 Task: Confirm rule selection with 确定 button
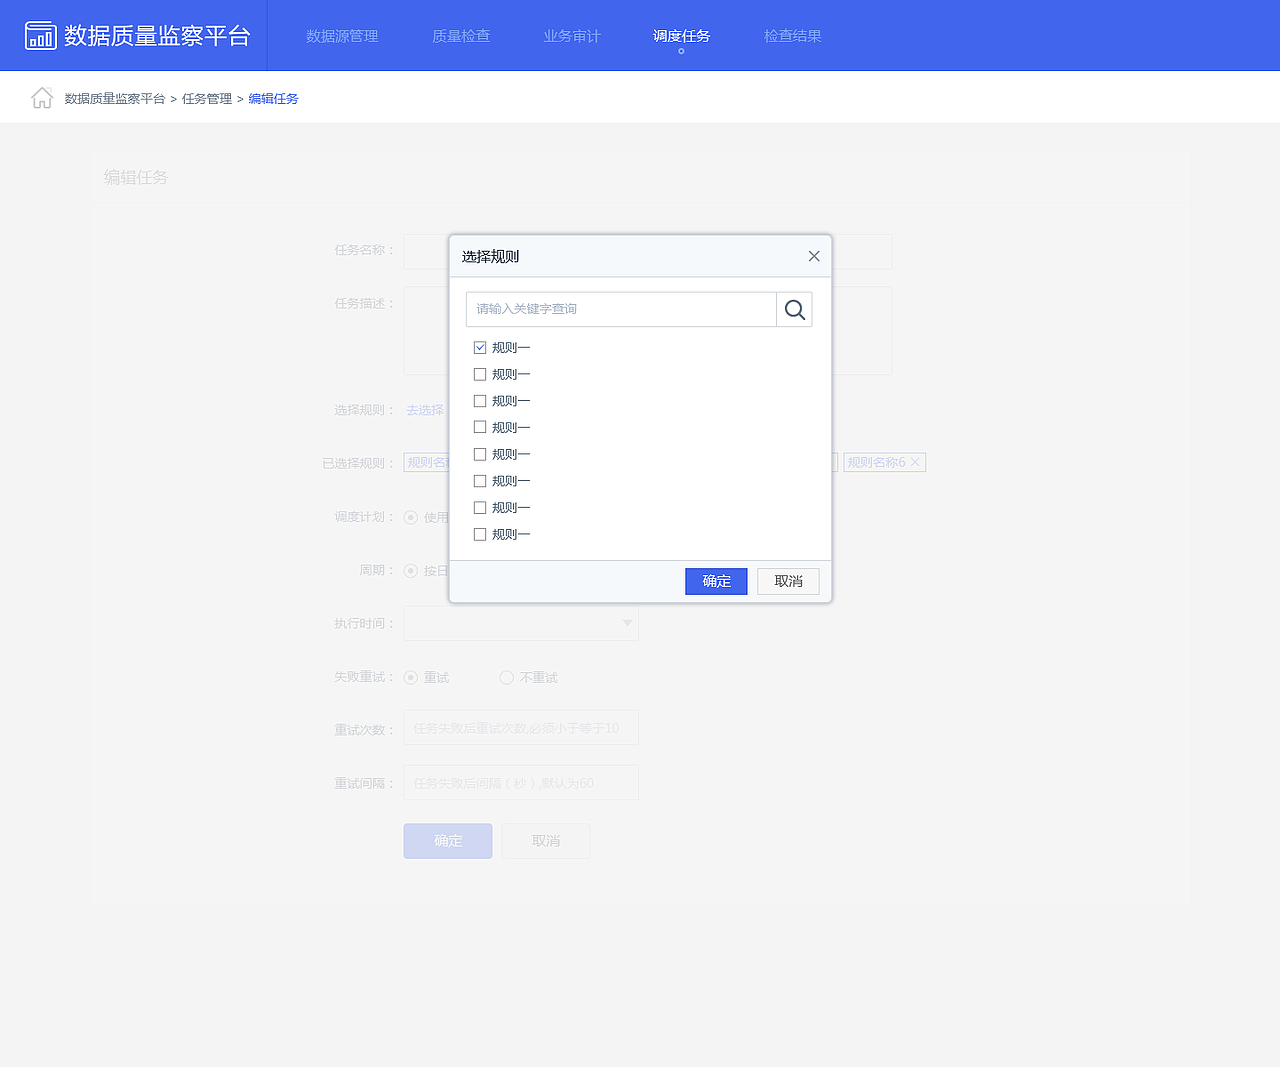point(716,581)
